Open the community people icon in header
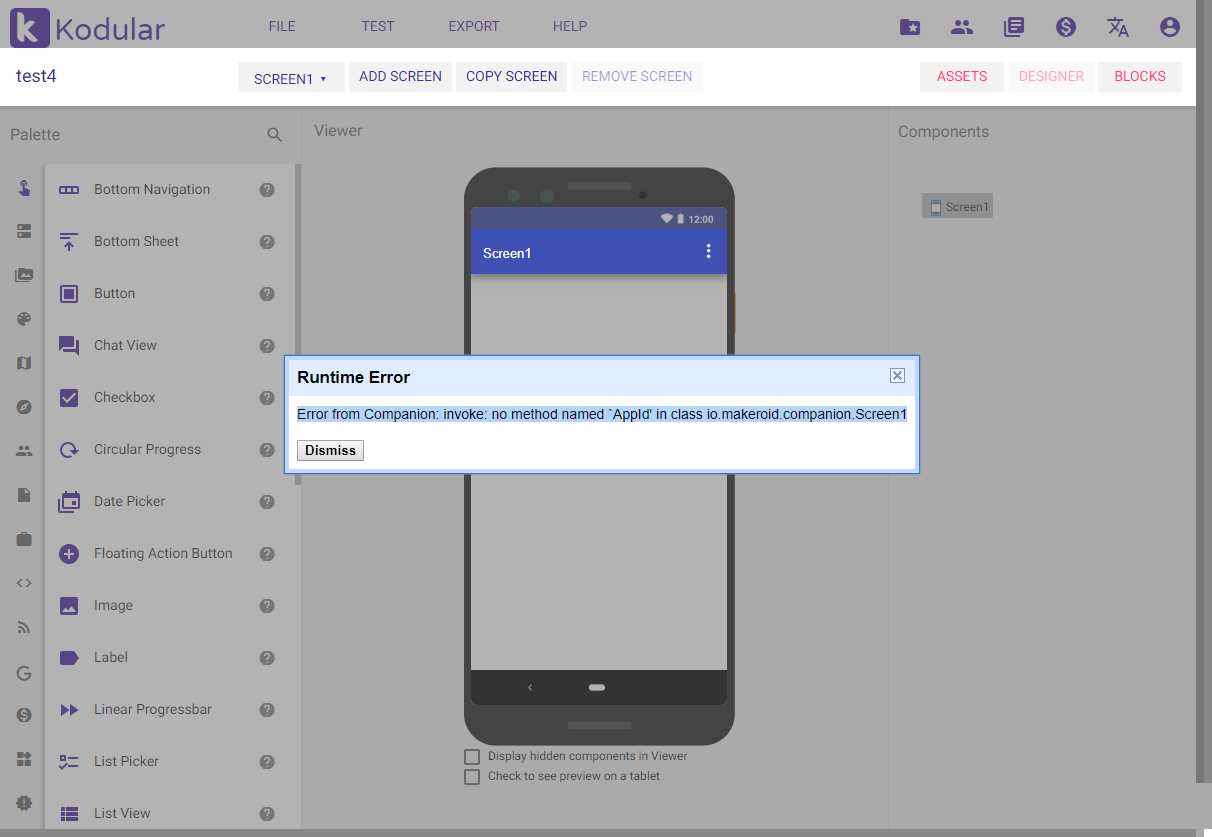This screenshot has height=837, width=1212. (962, 27)
